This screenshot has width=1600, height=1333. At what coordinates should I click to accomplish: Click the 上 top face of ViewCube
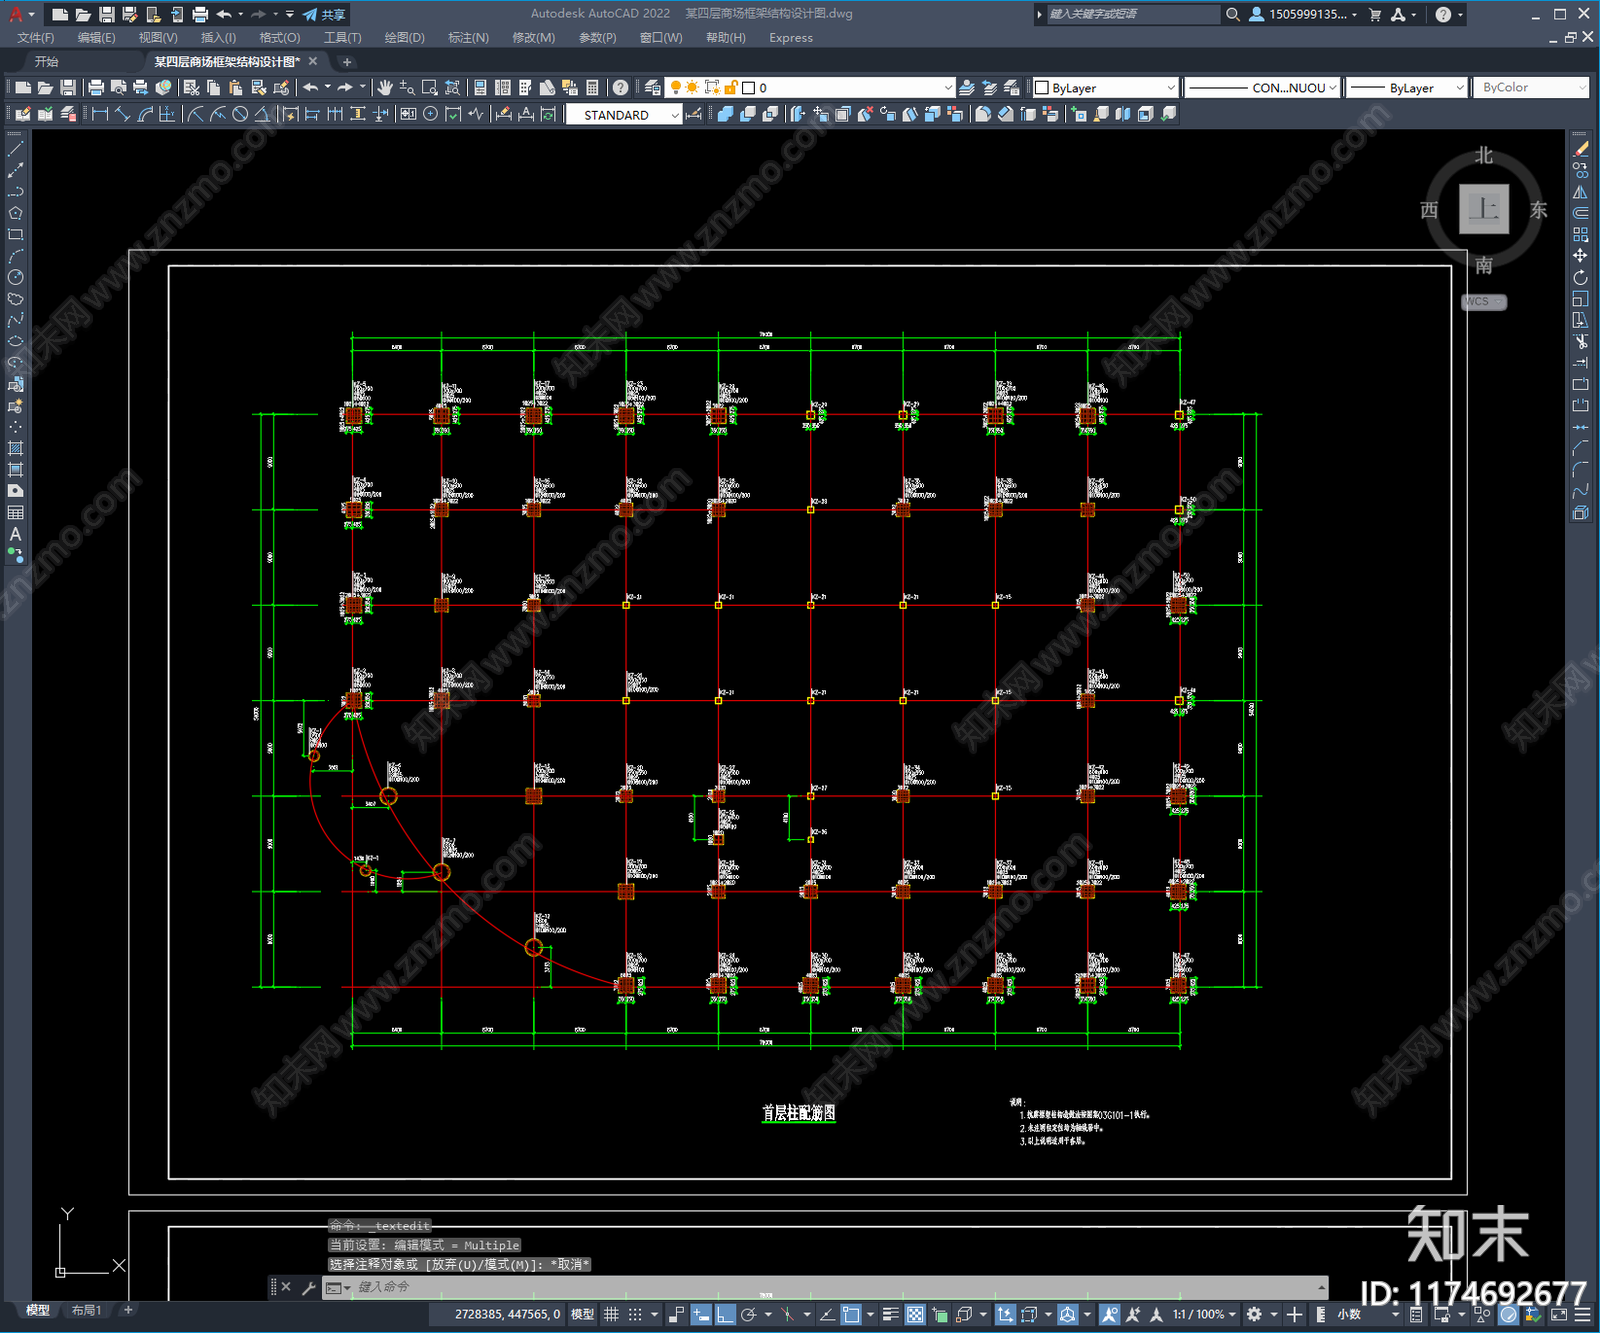click(1484, 209)
